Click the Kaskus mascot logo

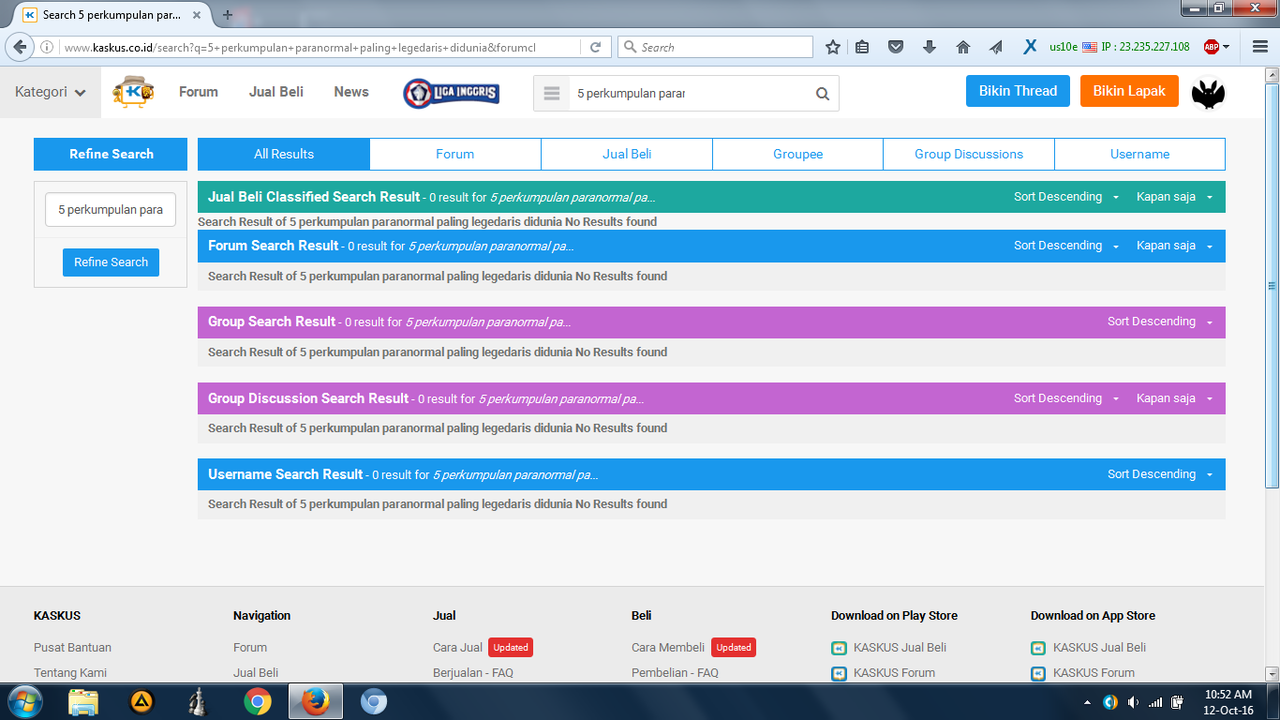coord(133,92)
